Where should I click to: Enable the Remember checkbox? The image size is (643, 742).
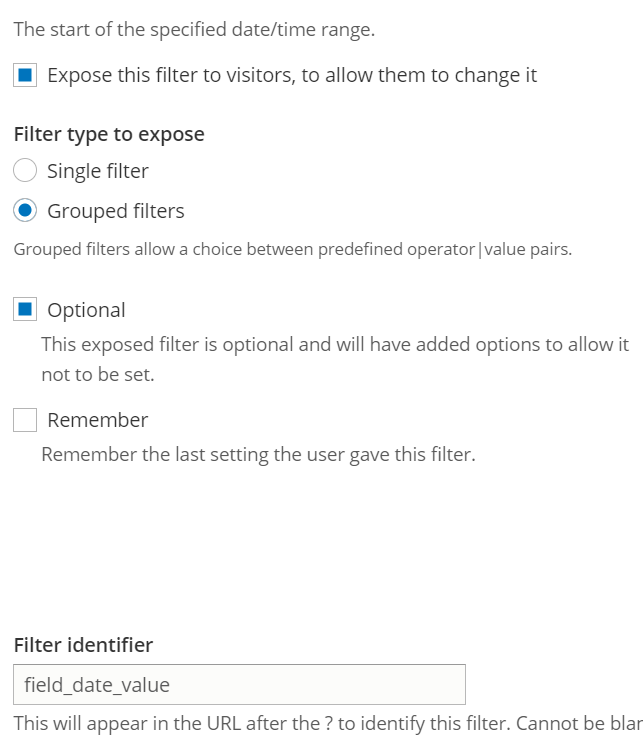25,420
